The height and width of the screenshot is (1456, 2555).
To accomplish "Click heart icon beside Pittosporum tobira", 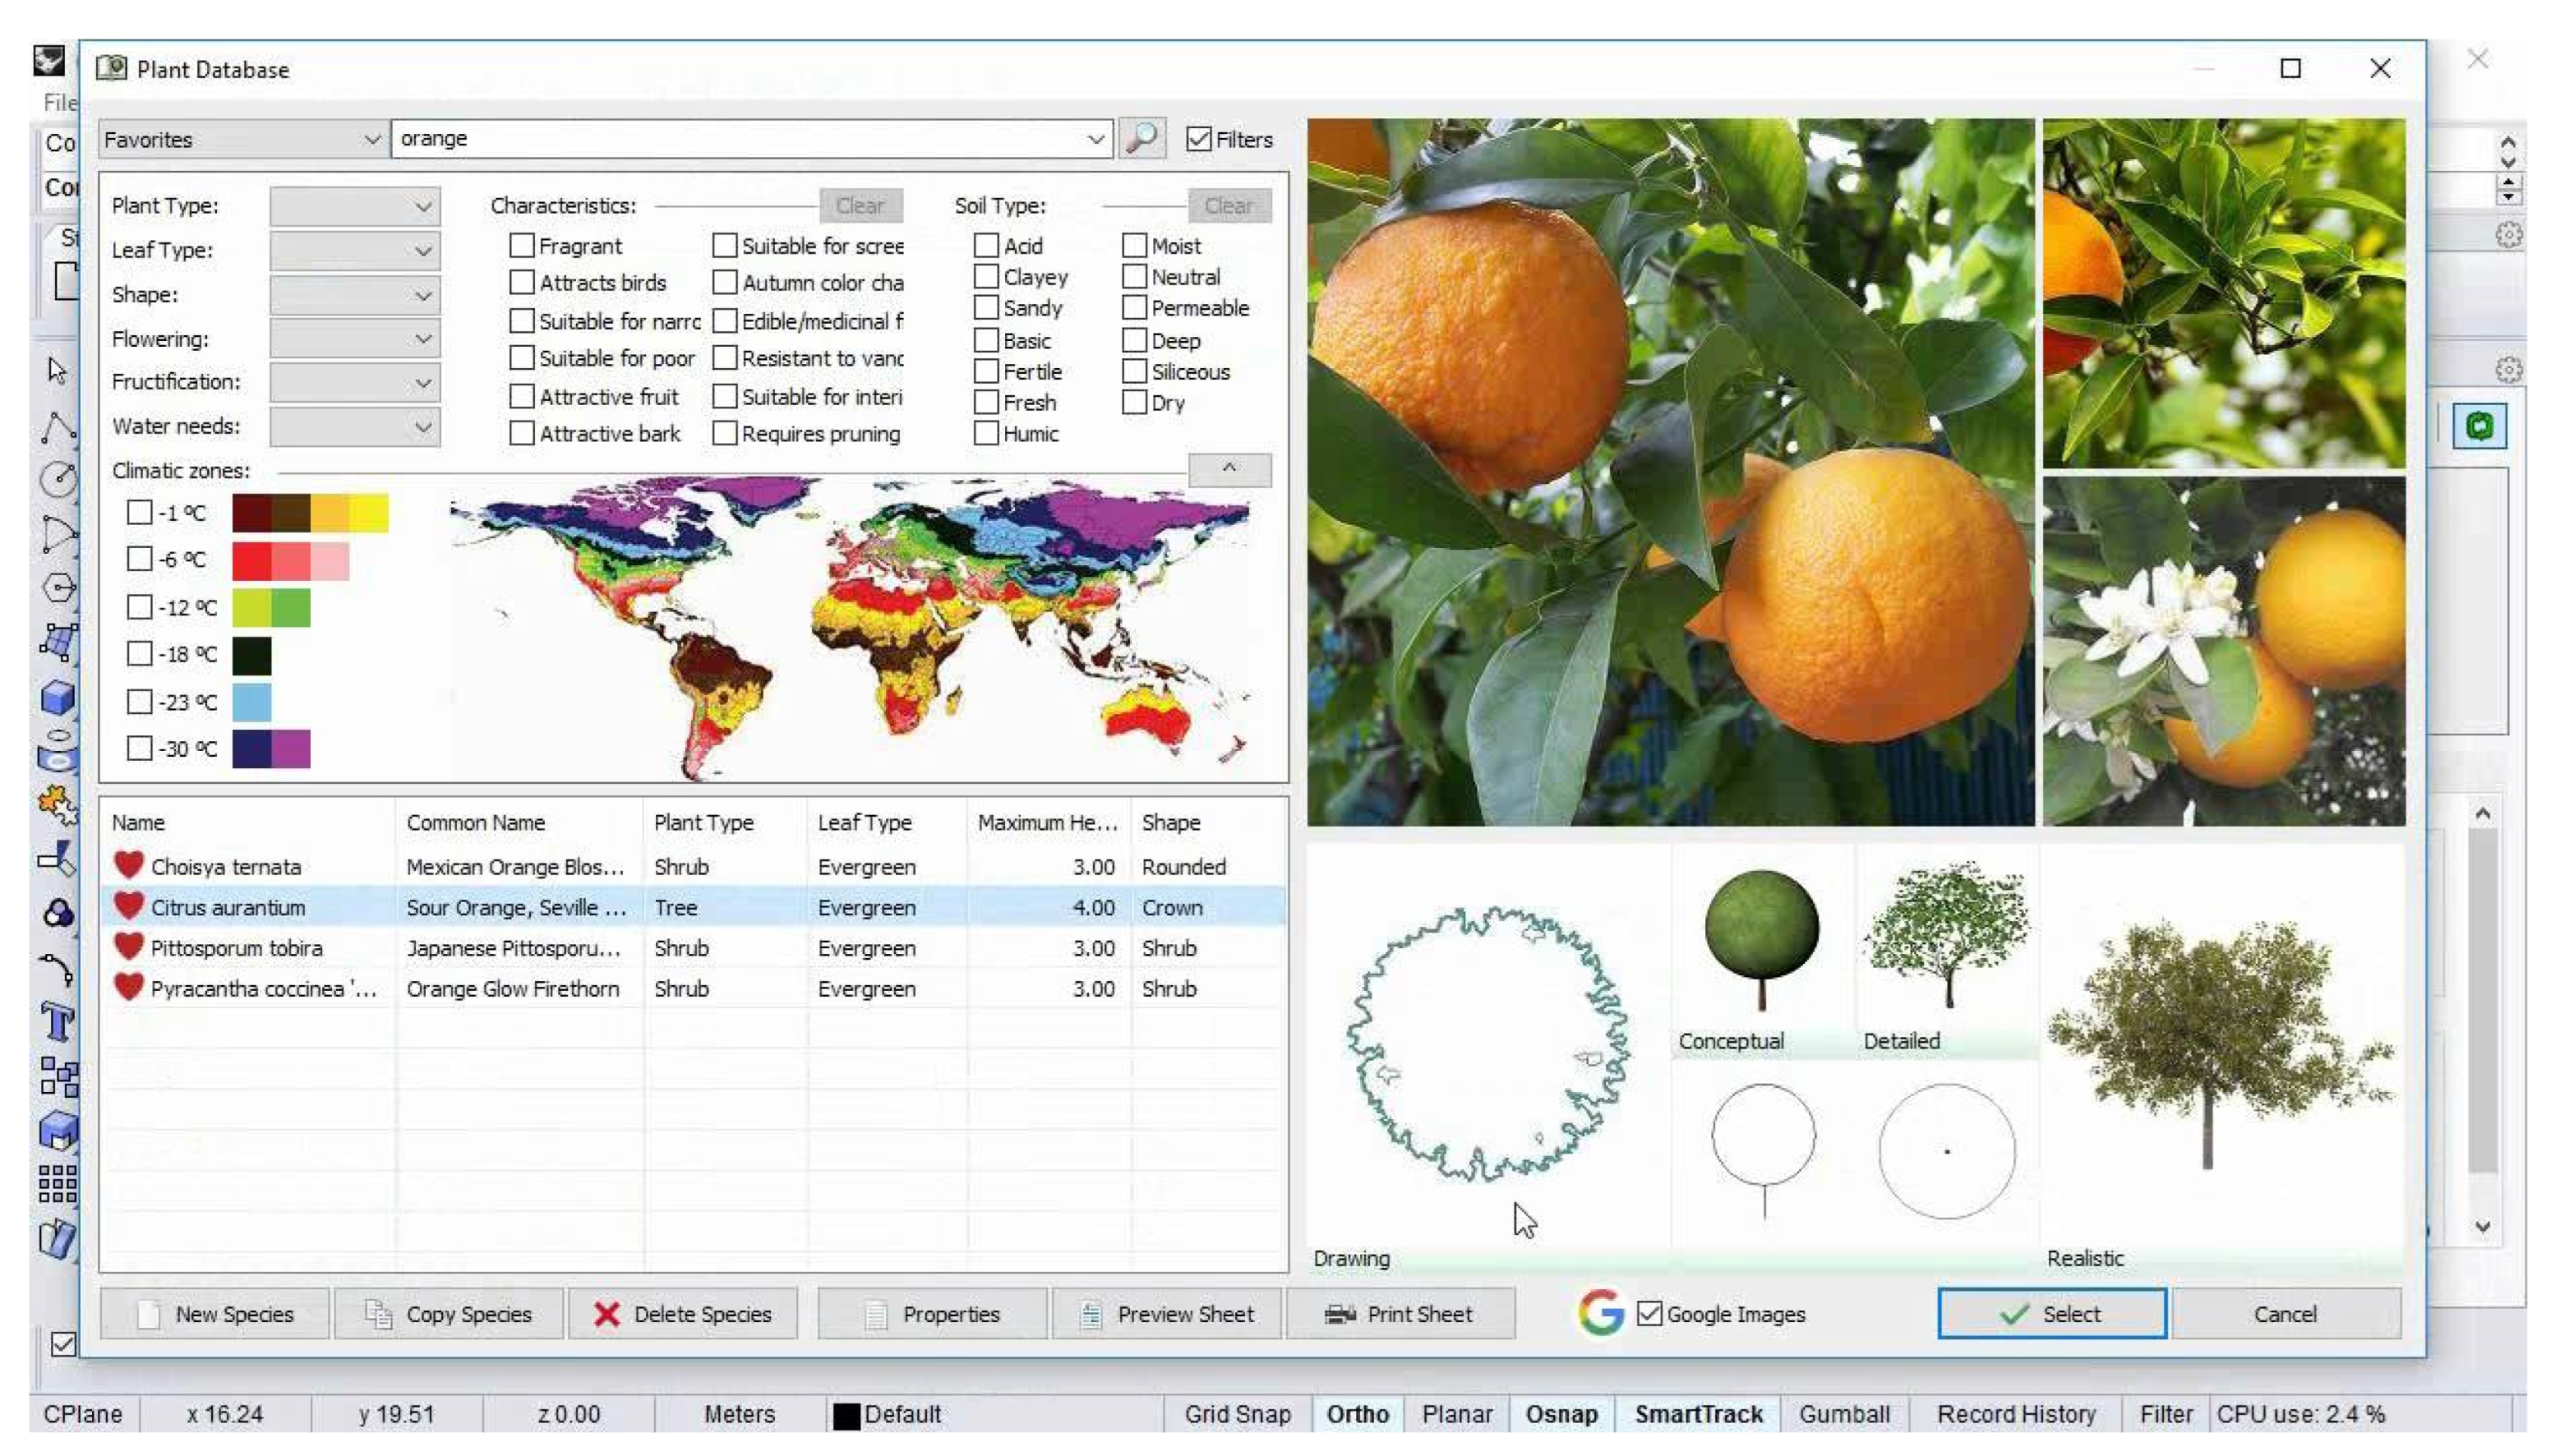I will pyautogui.click(x=128, y=946).
